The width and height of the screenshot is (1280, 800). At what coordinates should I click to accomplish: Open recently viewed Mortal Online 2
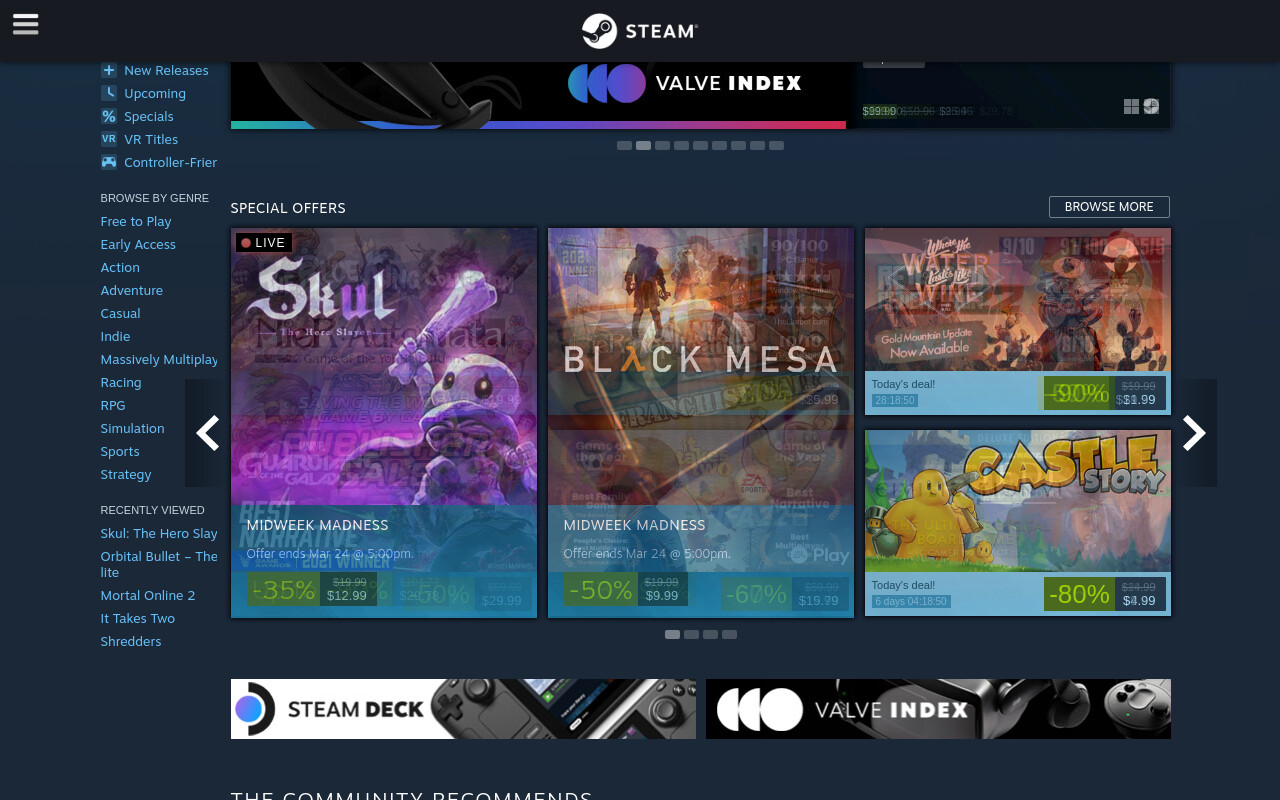[x=148, y=595]
